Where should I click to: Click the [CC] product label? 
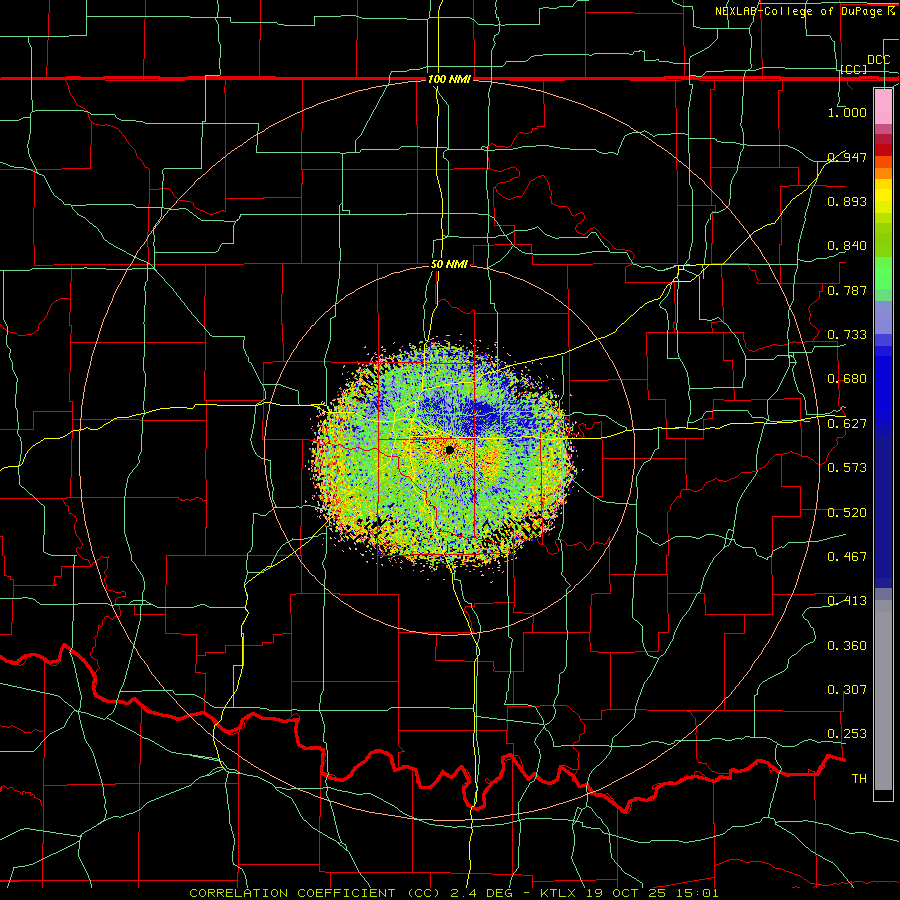pos(854,69)
